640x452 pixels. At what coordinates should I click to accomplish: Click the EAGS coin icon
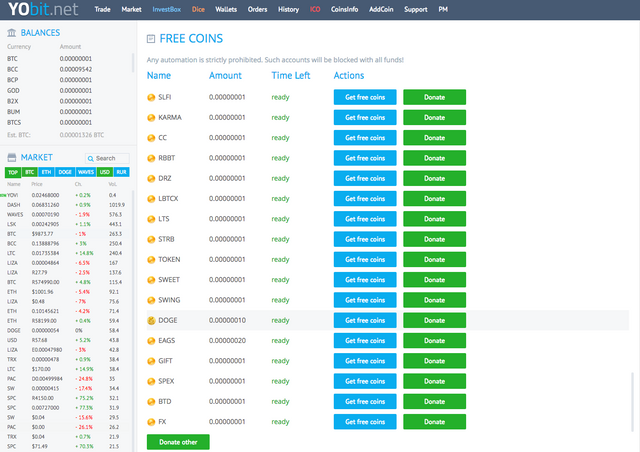[151, 341]
